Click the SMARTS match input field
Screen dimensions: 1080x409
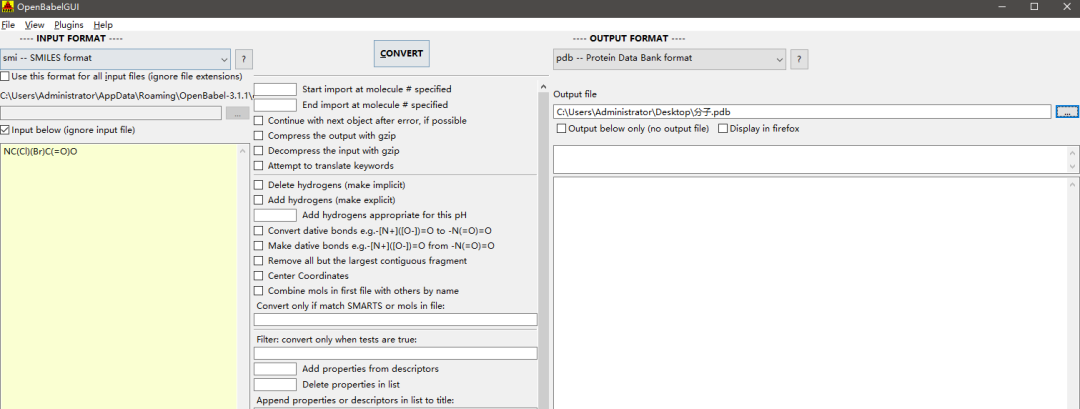point(395,319)
